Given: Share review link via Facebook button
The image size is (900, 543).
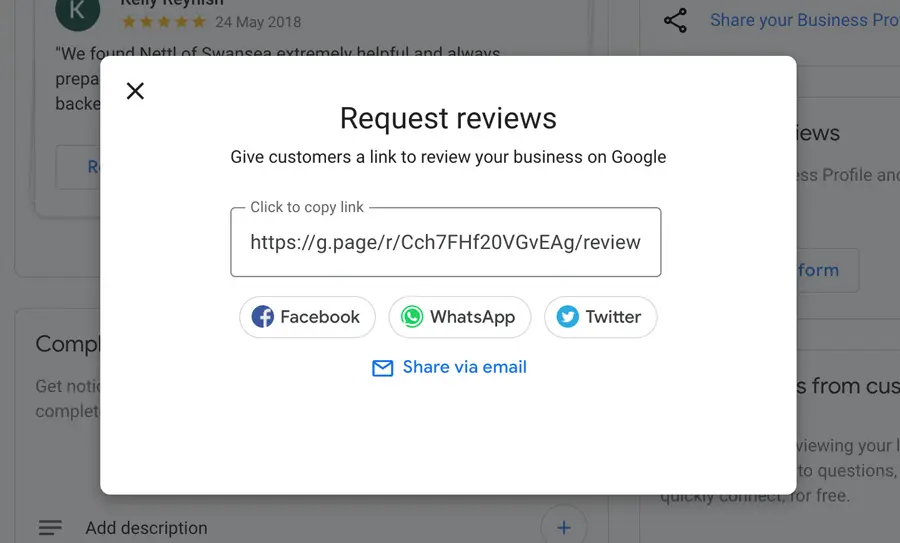Looking at the screenshot, I should (x=307, y=317).
